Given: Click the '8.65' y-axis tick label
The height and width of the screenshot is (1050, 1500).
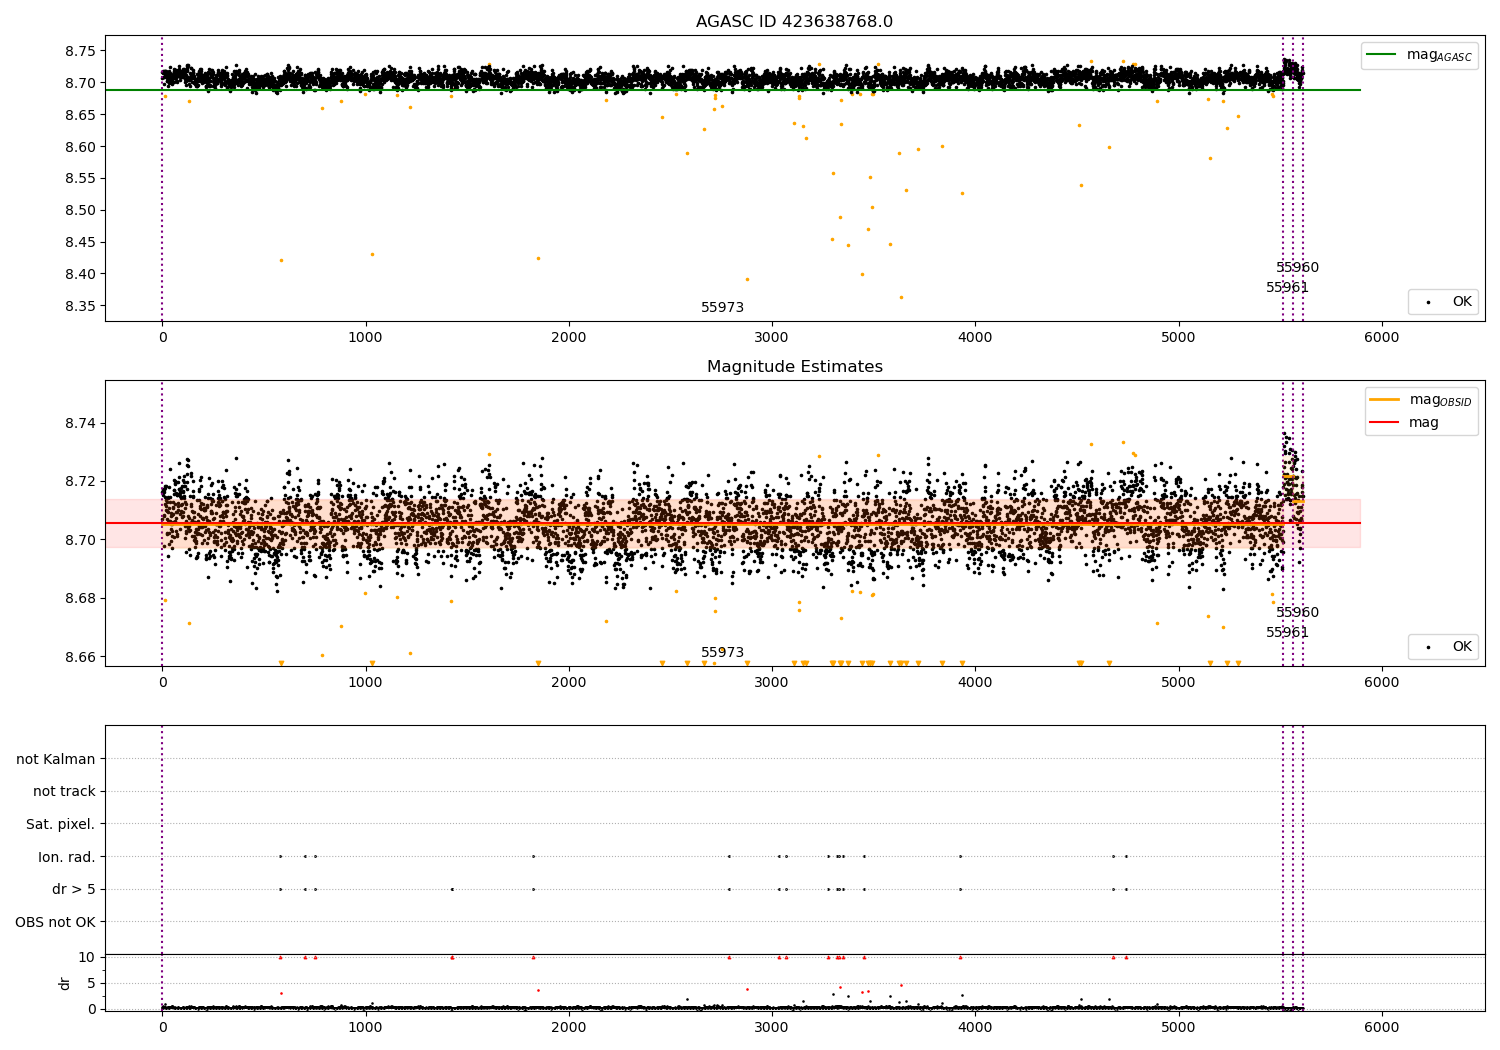Looking at the screenshot, I should [x=80, y=115].
